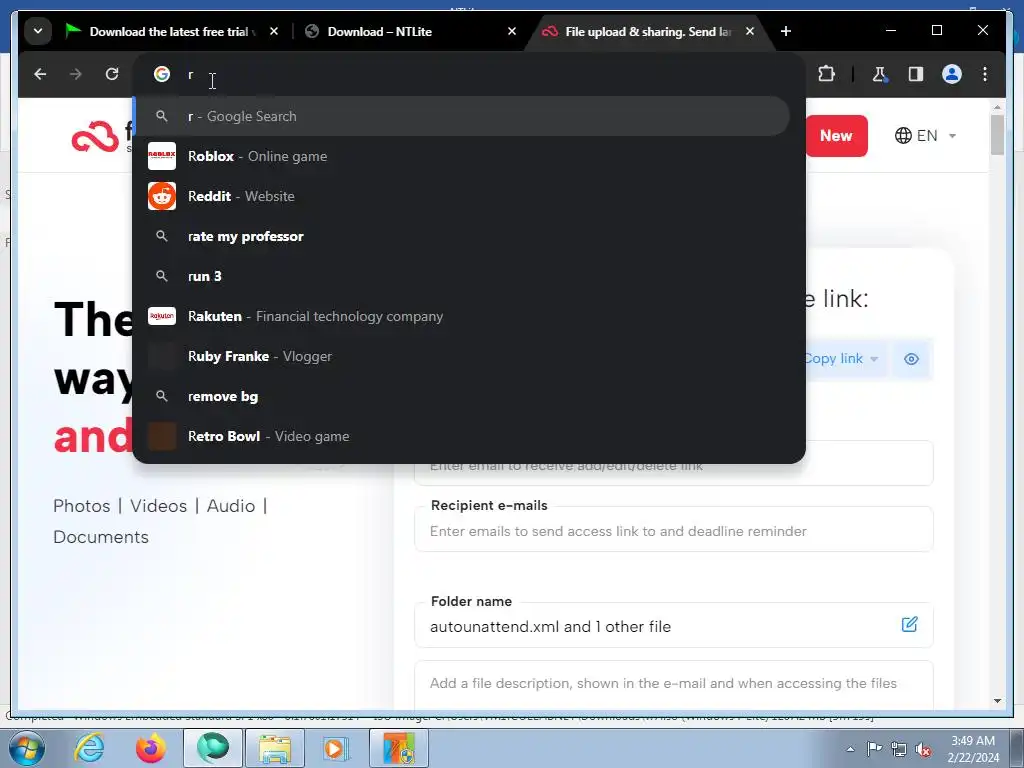This screenshot has height=768, width=1024.
Task: Click the red New button
Action: [x=836, y=136]
